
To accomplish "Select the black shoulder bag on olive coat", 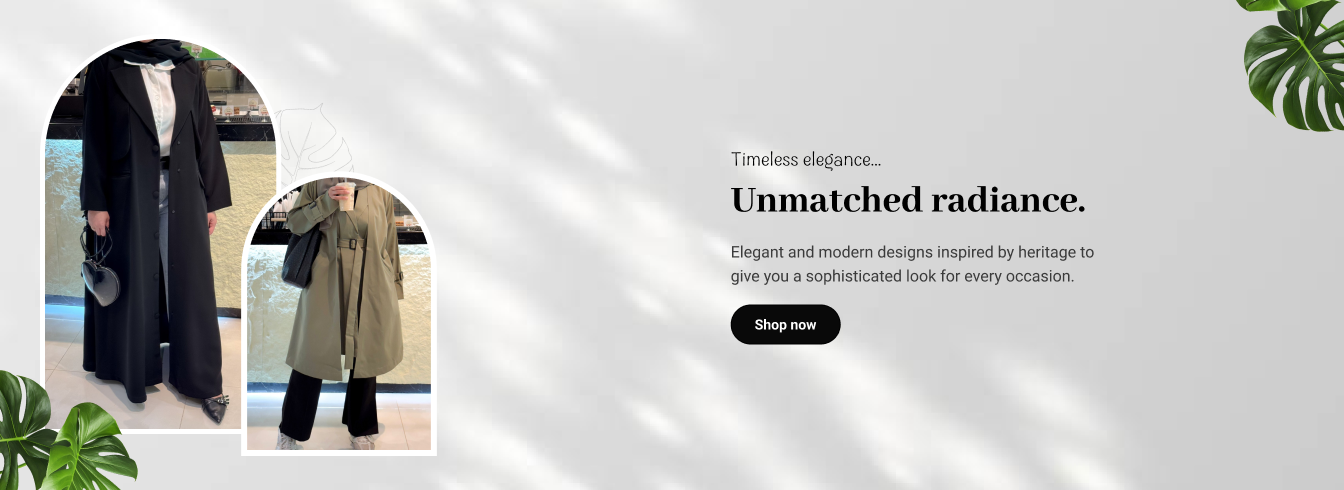I will pos(301,257).
